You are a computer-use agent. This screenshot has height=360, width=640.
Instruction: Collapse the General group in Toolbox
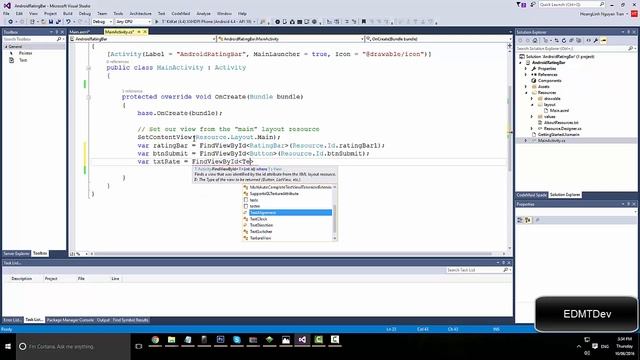pos(6,47)
